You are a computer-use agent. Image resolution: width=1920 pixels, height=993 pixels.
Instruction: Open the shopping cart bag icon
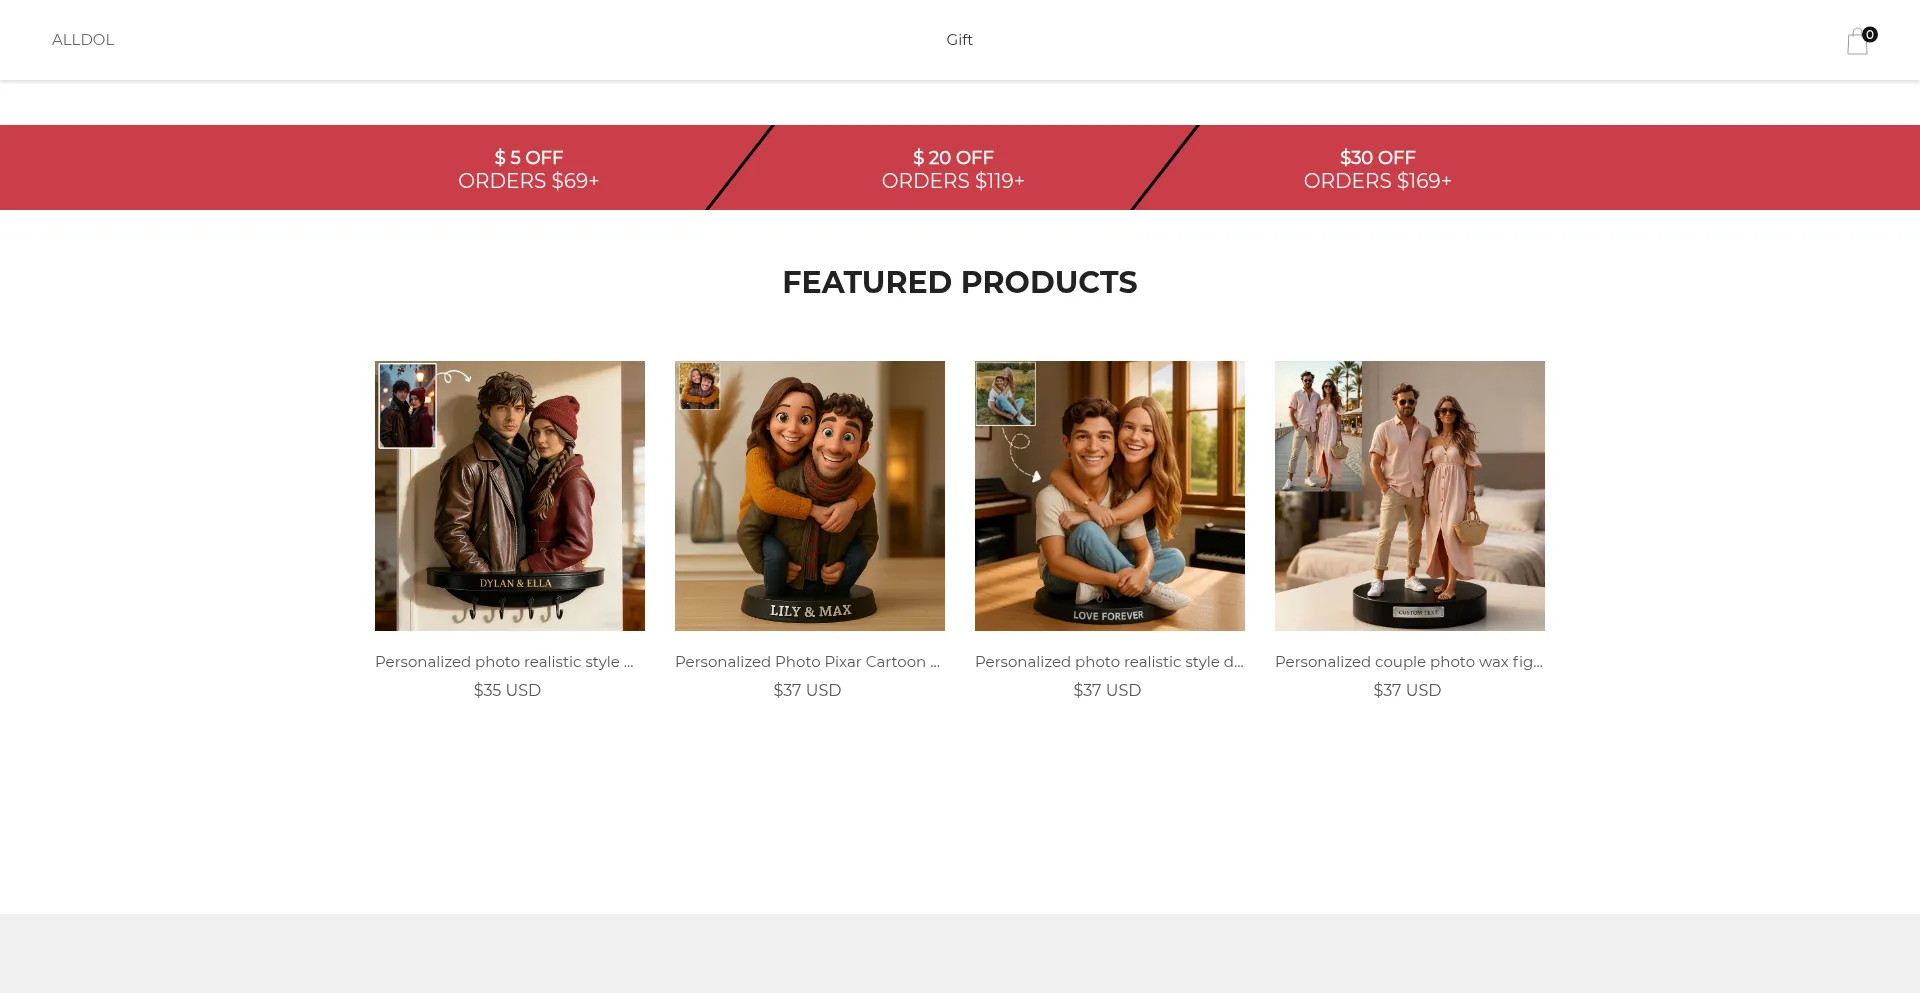click(1857, 42)
